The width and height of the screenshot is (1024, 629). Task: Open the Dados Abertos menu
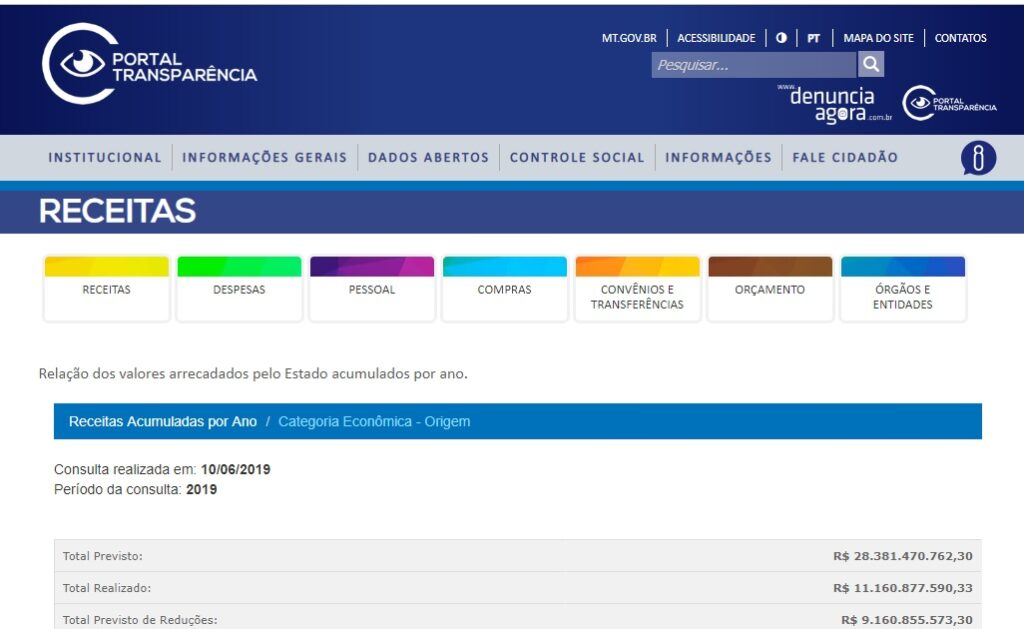(428, 157)
